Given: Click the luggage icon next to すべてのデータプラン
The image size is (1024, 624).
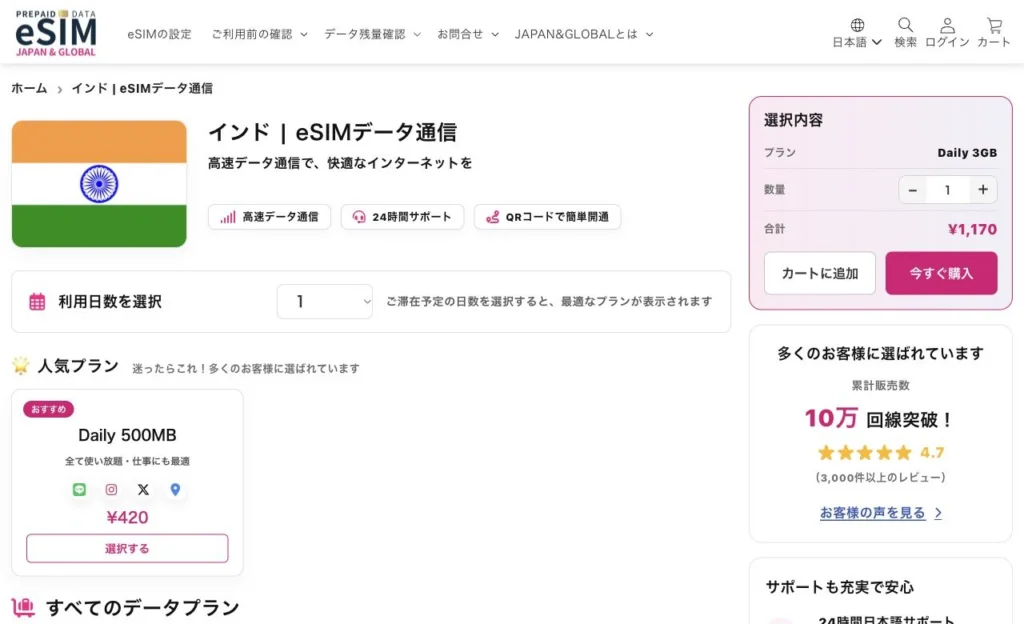Looking at the screenshot, I should (x=24, y=607).
